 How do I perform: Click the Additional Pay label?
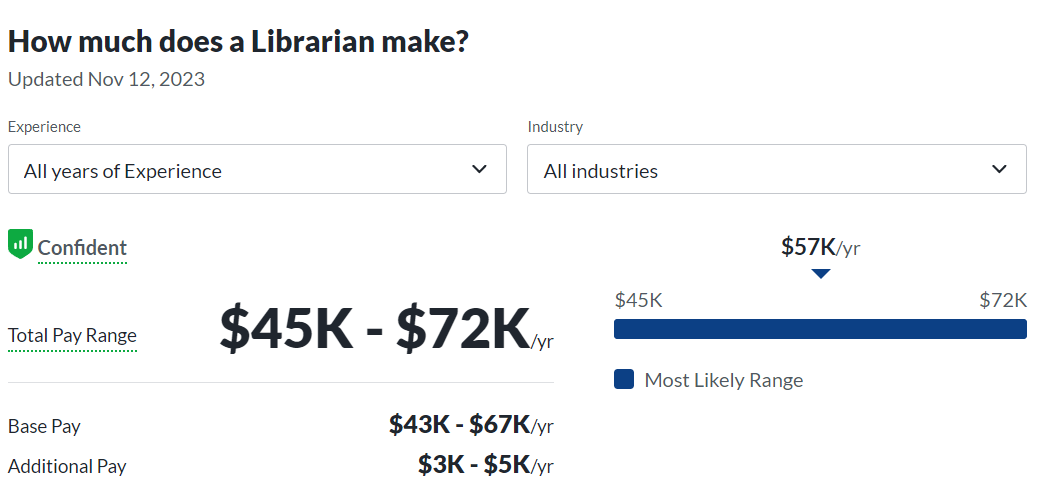pyautogui.click(x=67, y=466)
